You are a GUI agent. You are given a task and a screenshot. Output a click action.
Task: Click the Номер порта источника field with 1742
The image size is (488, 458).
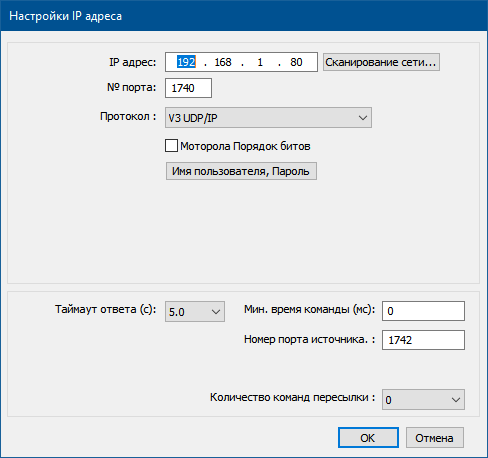[423, 340]
